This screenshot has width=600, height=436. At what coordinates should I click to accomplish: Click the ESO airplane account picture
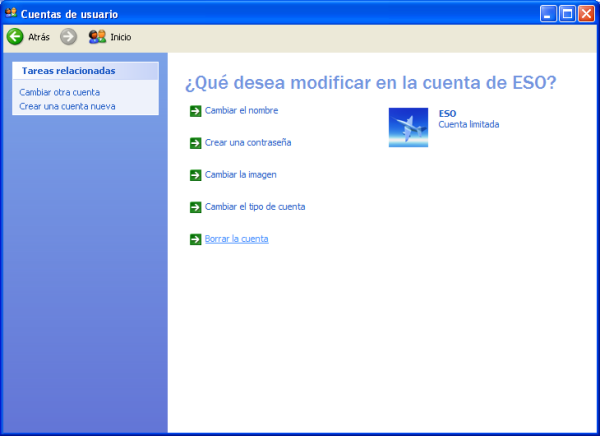coord(408,128)
